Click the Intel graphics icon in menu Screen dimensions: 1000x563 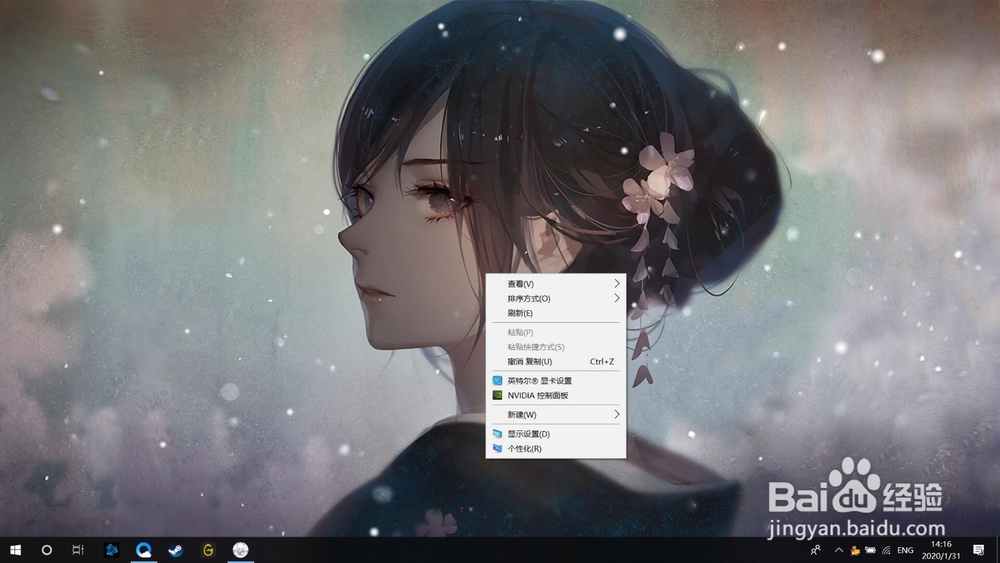(497, 381)
